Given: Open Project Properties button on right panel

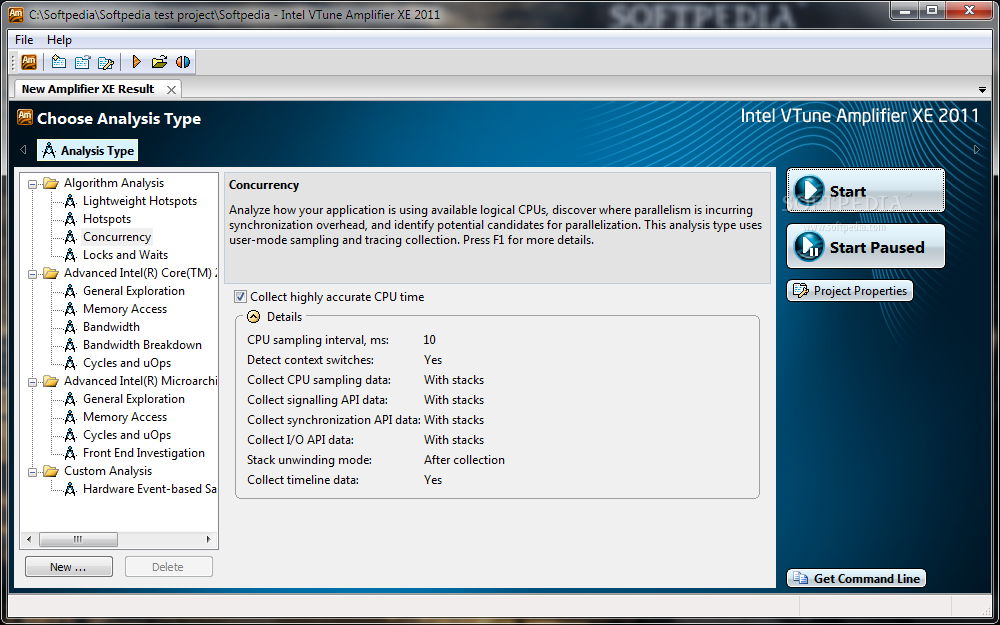Looking at the screenshot, I should click(x=850, y=291).
